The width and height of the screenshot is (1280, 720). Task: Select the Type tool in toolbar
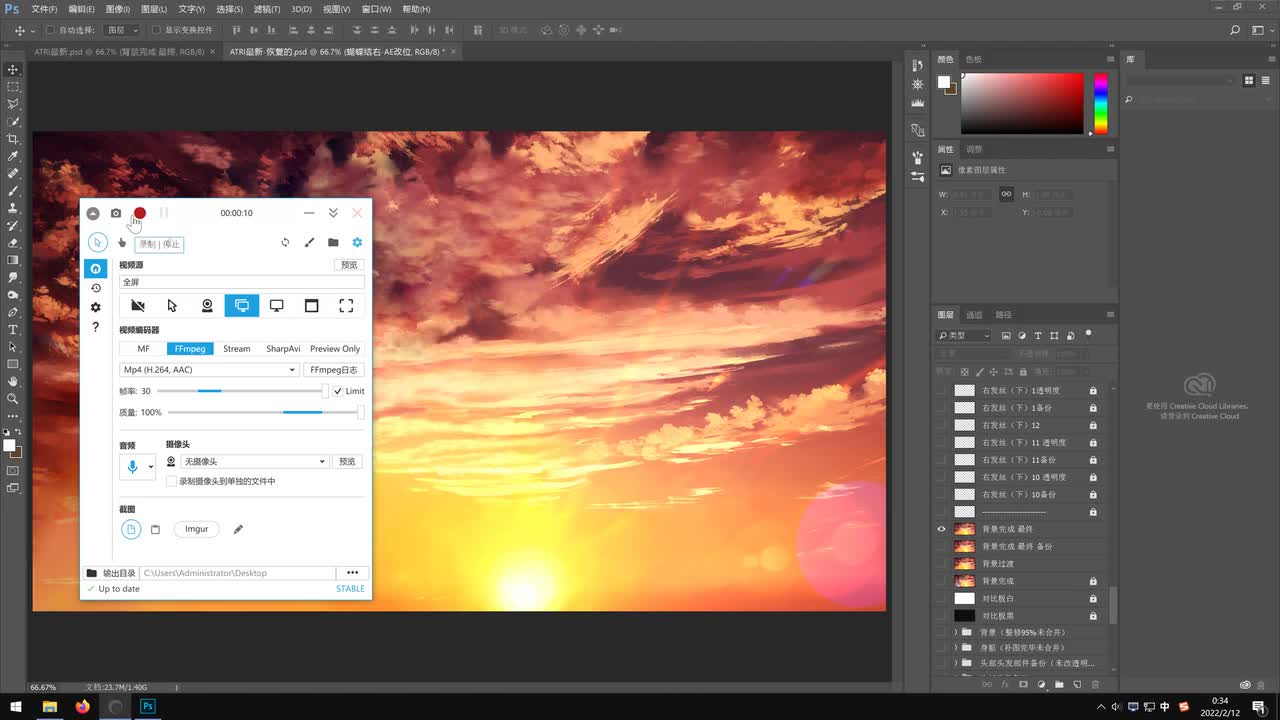pyautogui.click(x=13, y=329)
